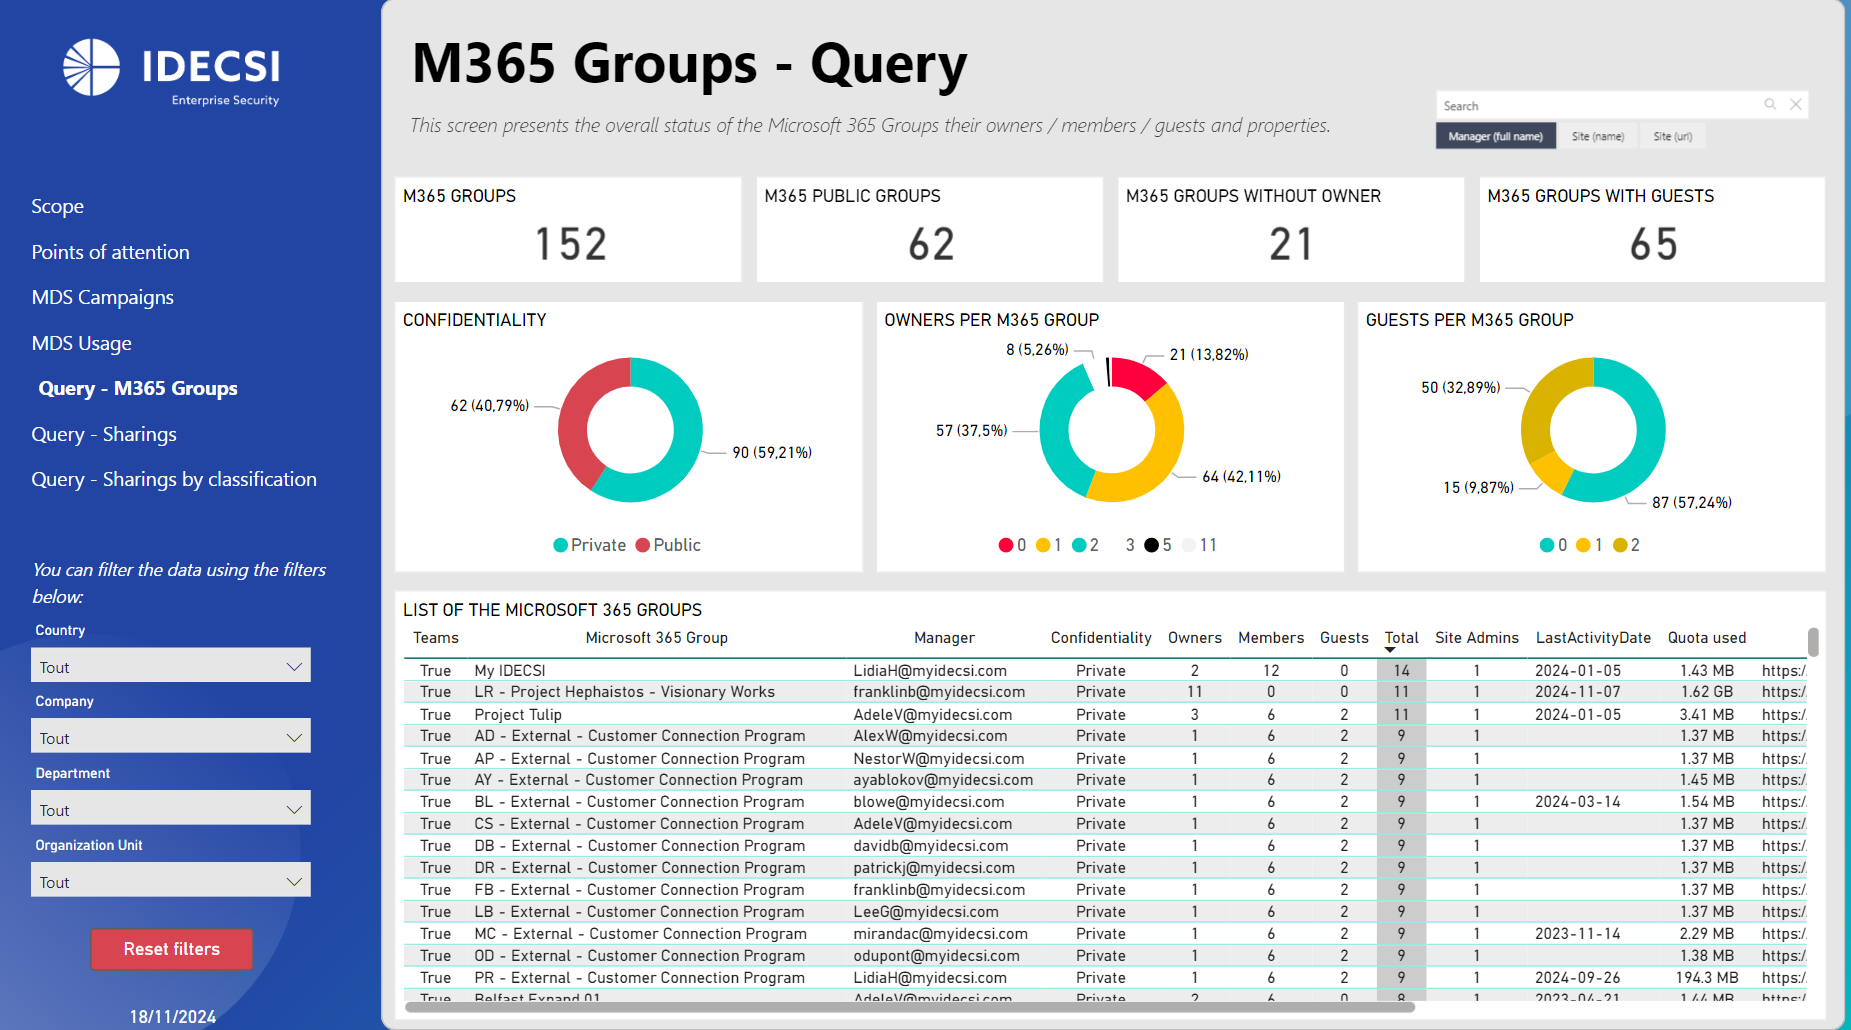
Task: Select the M365 Groups With Guests card
Action: coord(1652,230)
